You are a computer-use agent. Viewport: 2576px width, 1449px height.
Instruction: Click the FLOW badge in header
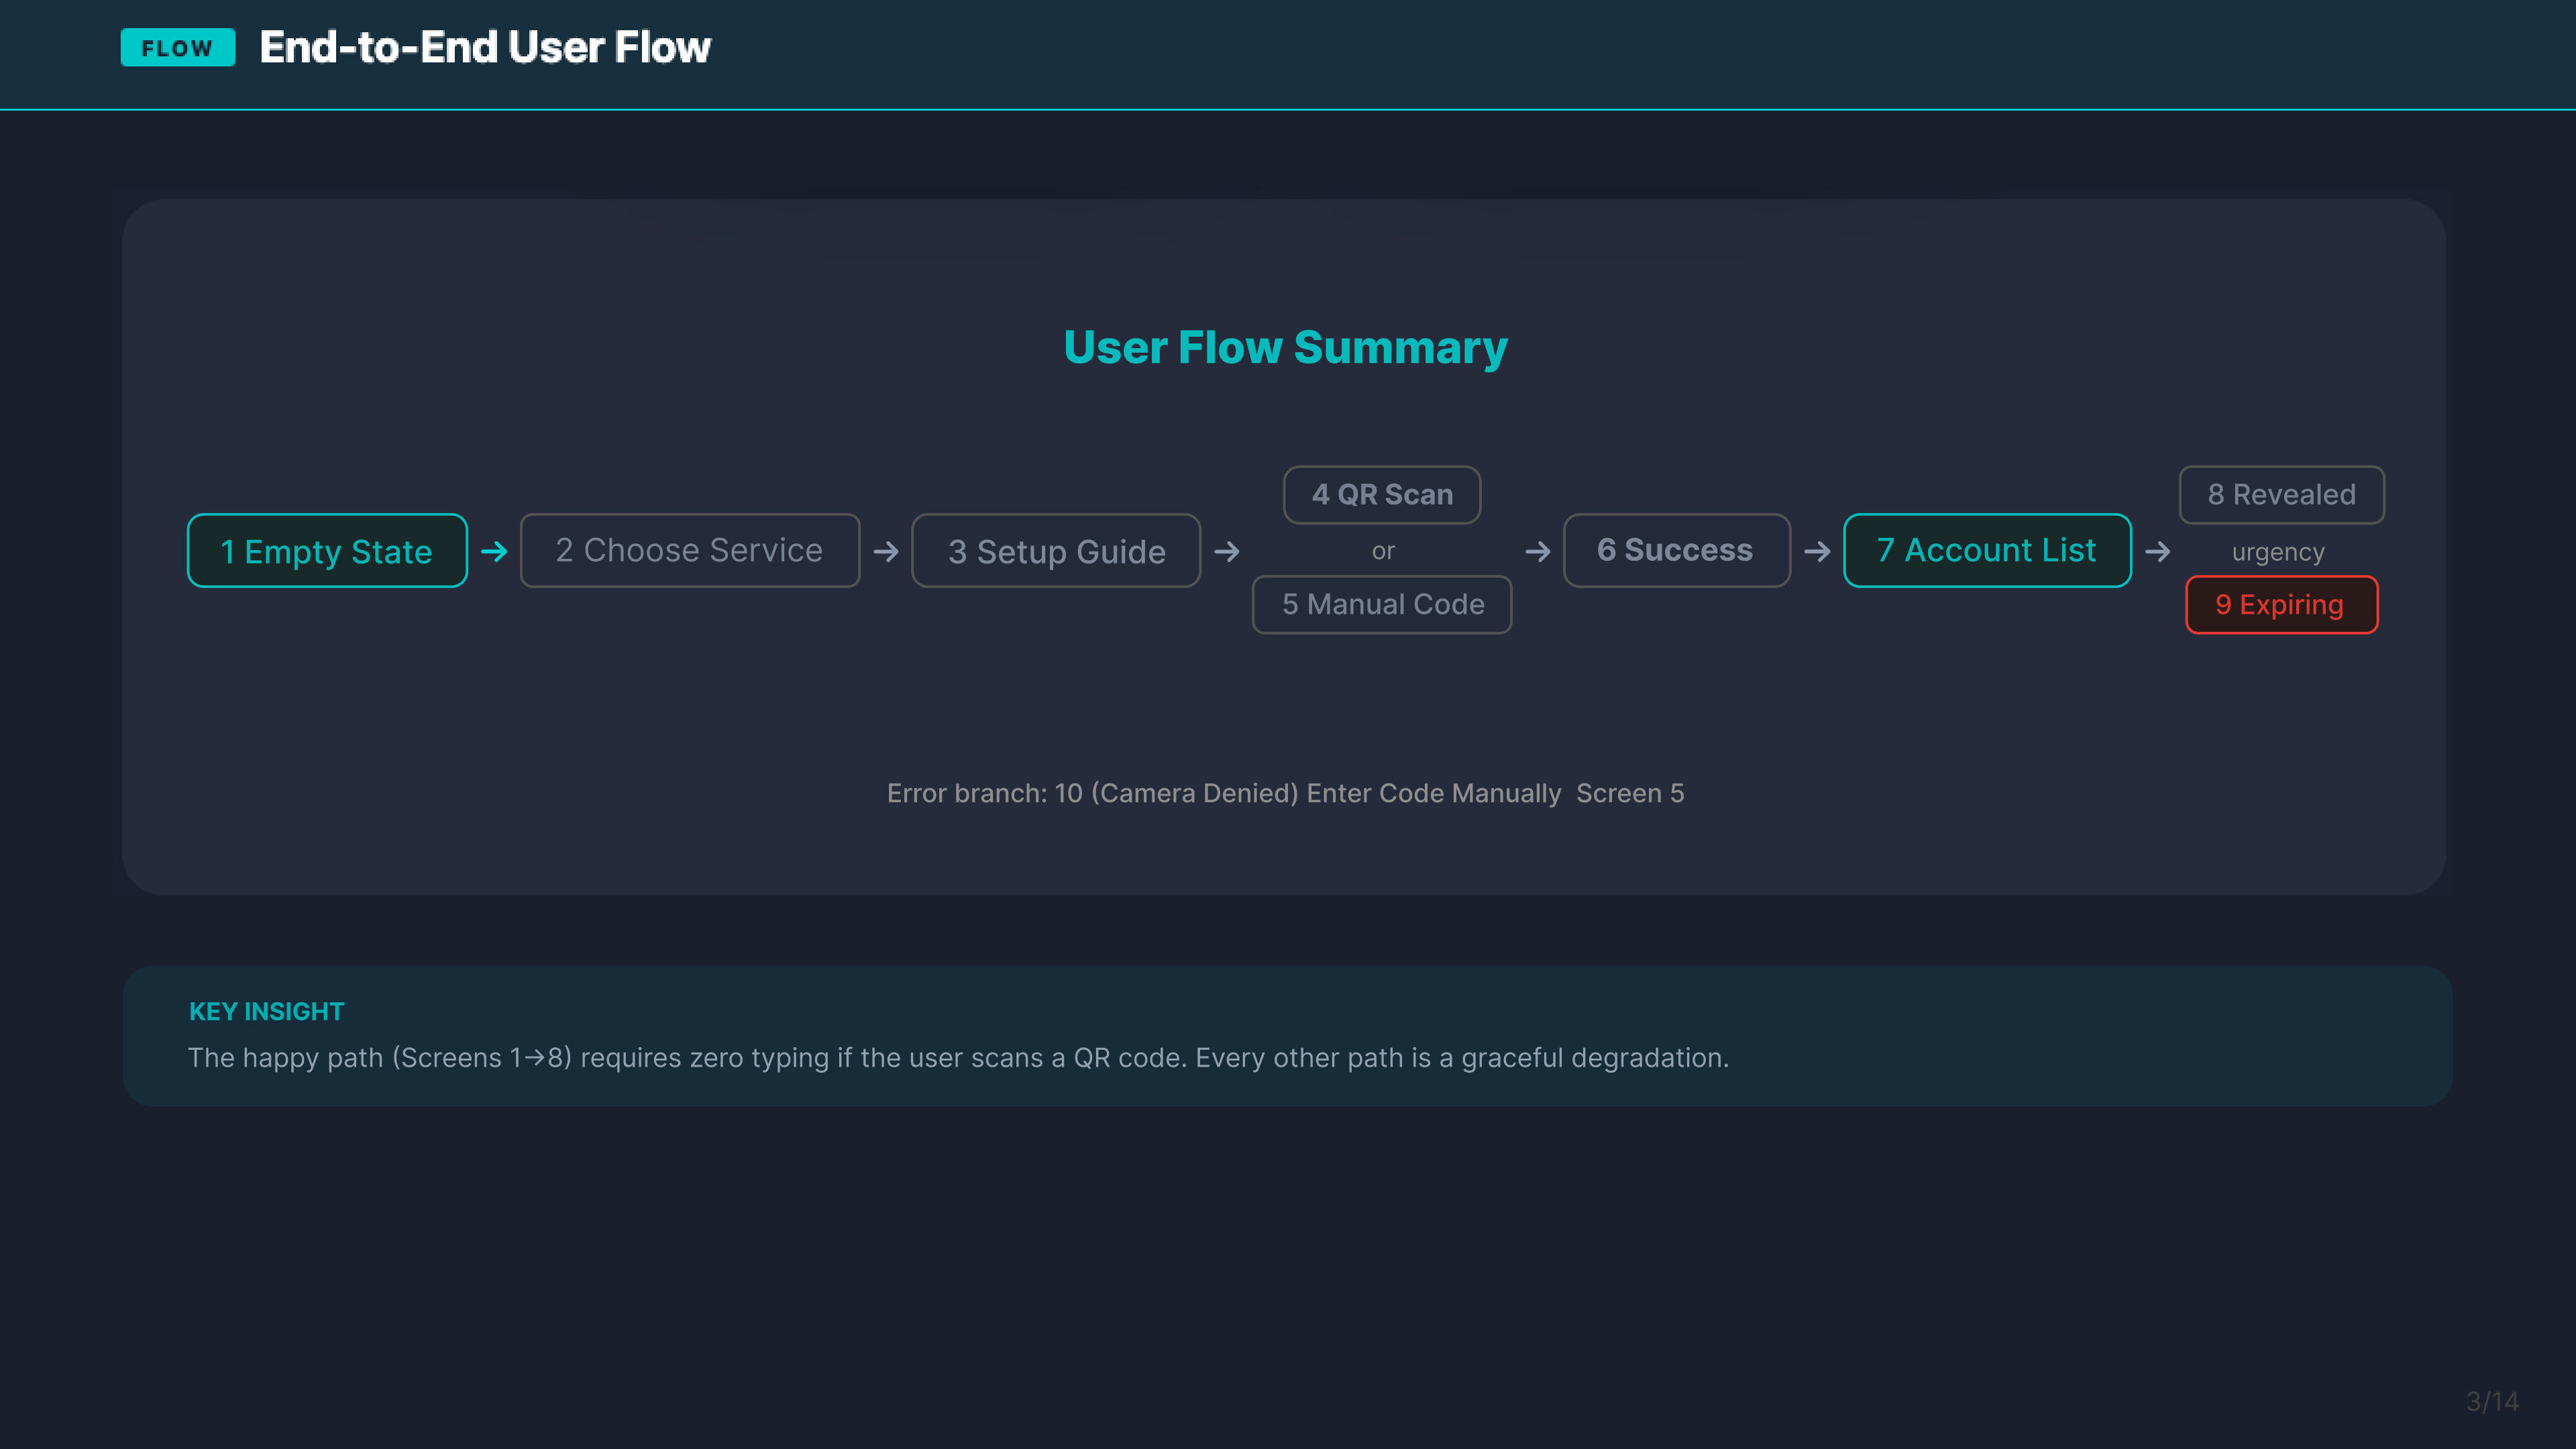[177, 47]
